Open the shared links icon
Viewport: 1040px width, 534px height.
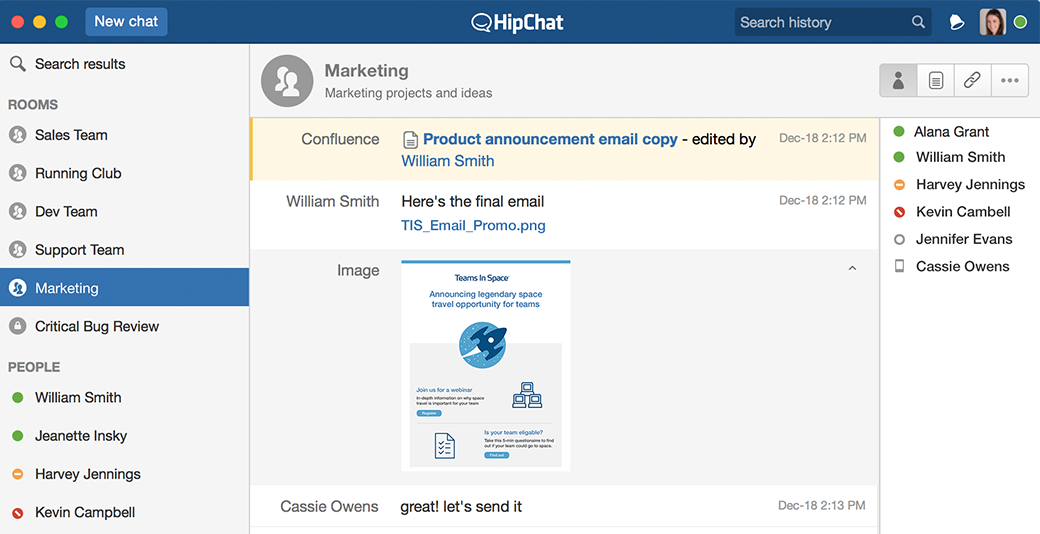[x=972, y=81]
